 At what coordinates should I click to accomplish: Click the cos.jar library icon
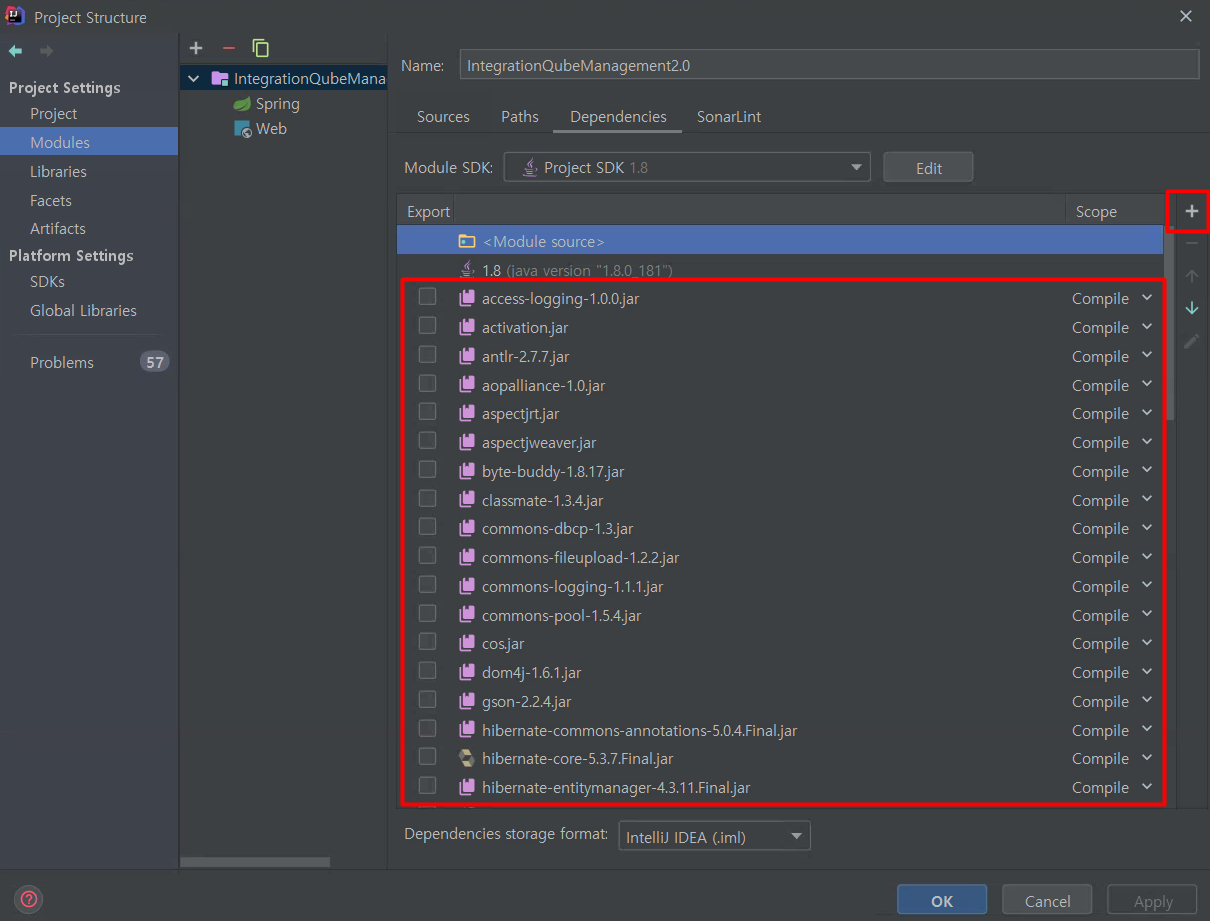[466, 644]
